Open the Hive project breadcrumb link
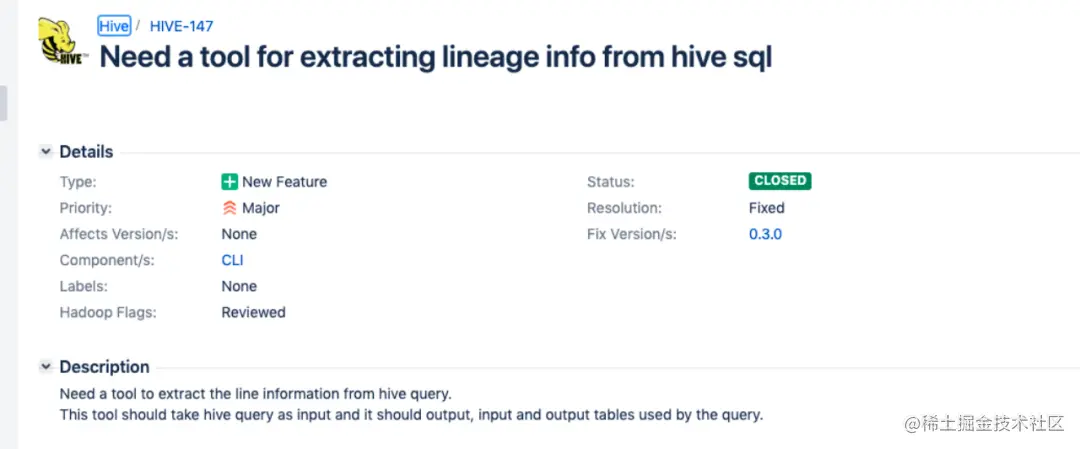The image size is (1080, 449). (114, 26)
